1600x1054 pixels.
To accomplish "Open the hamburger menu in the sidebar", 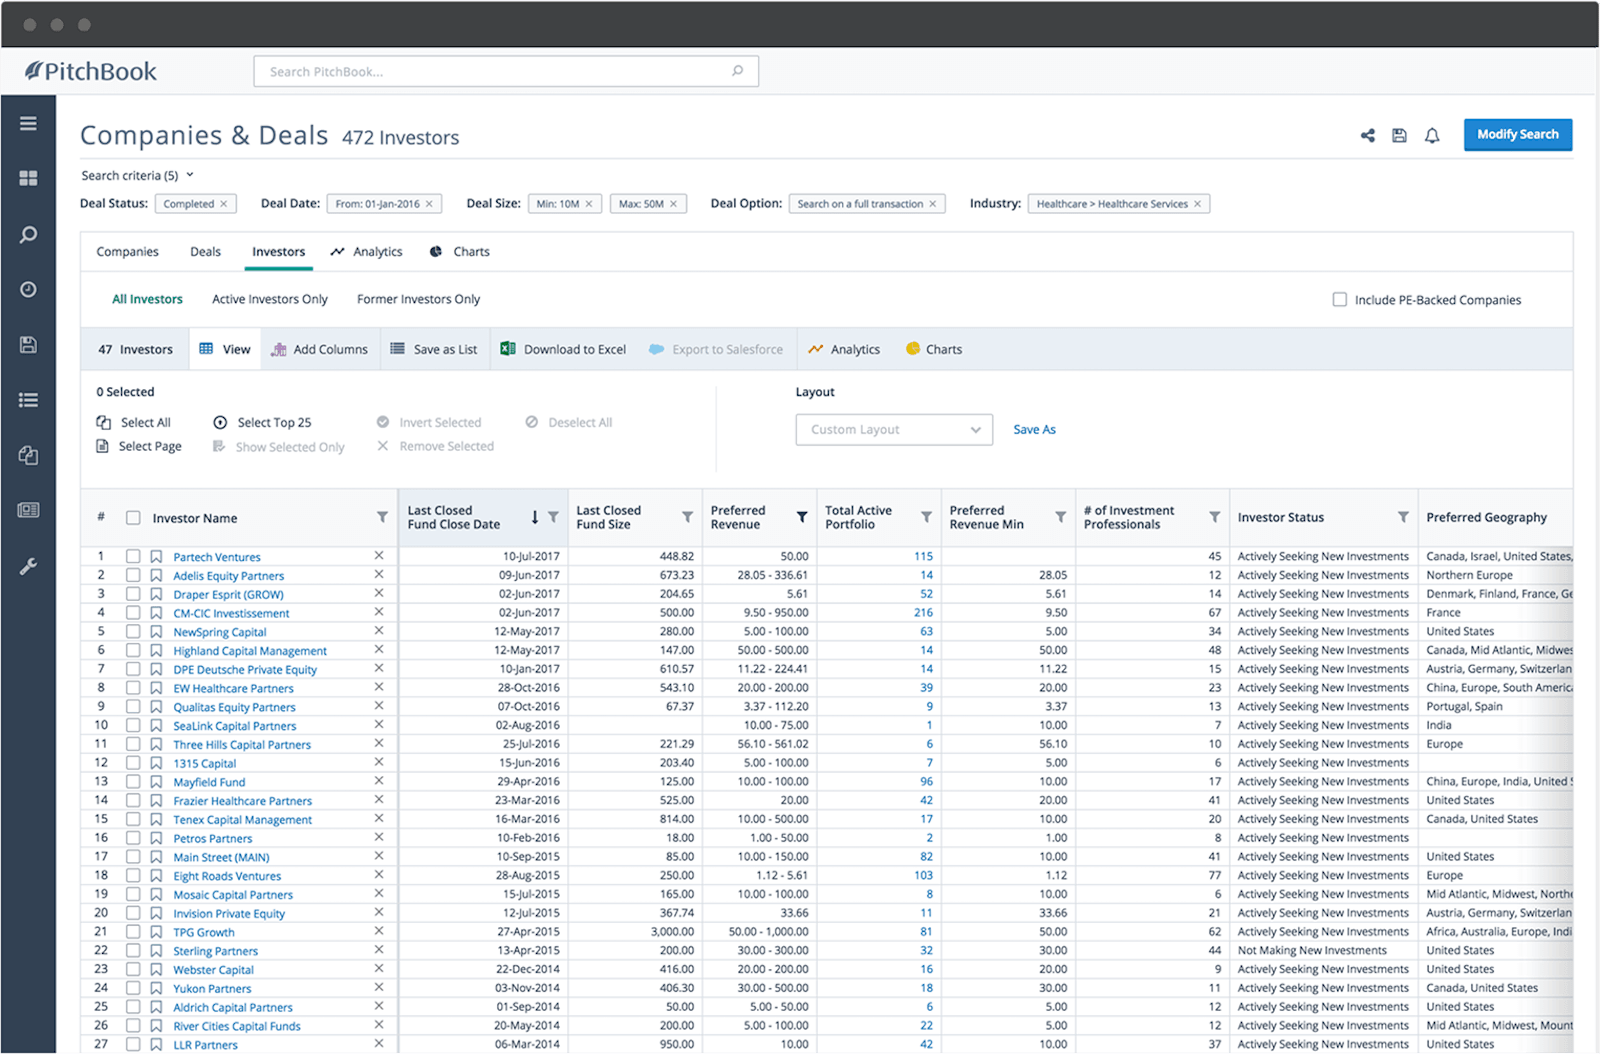I will [x=28, y=124].
